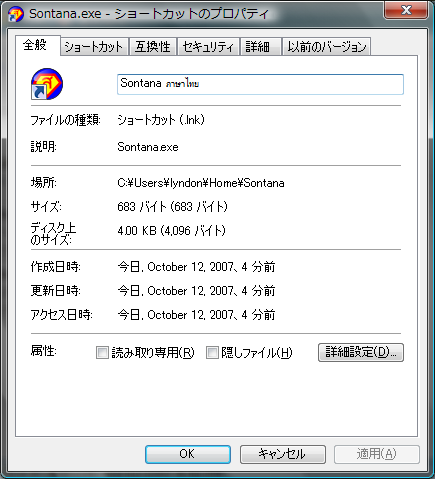Click into the Sontana name text field

coord(260,84)
